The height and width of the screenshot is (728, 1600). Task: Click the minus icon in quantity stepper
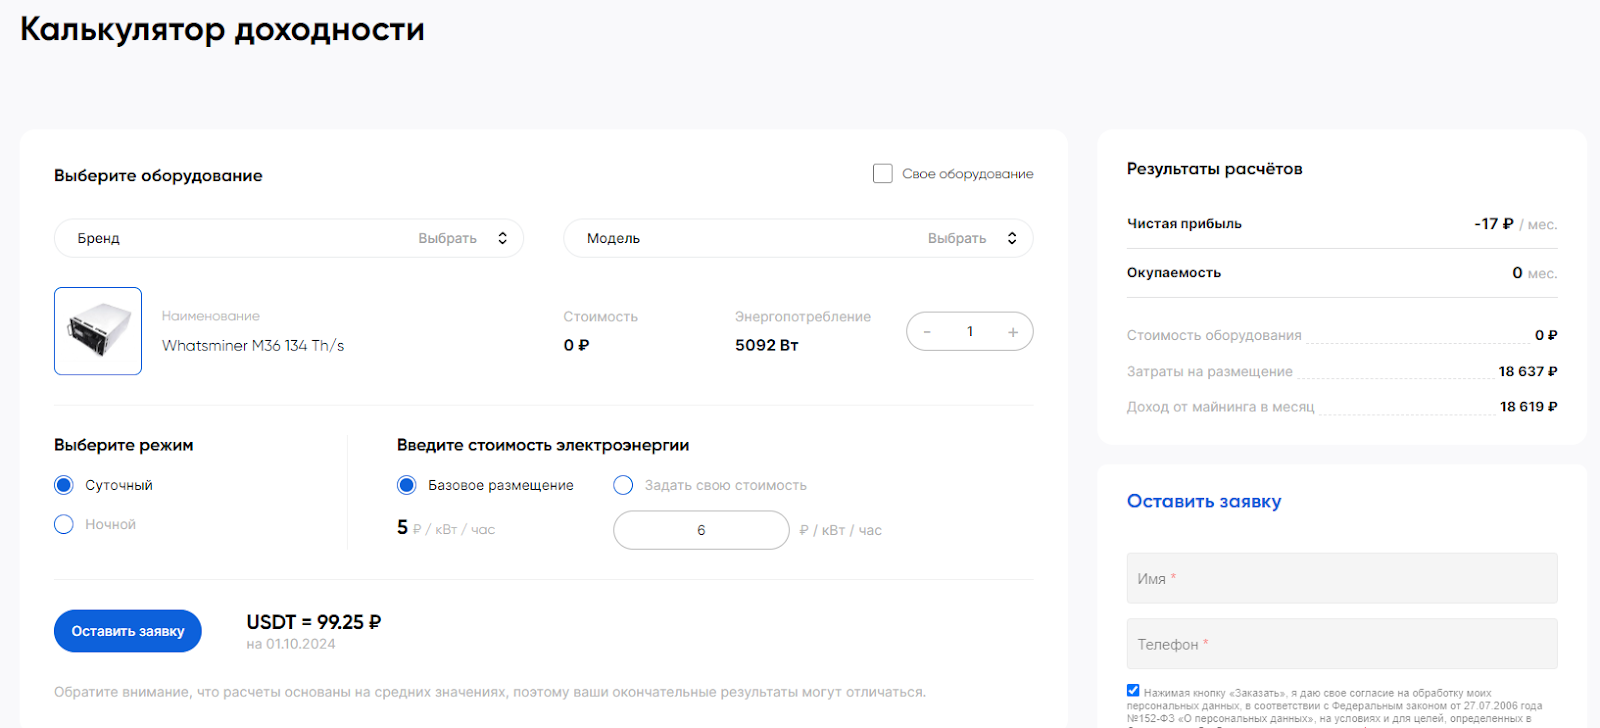(927, 332)
